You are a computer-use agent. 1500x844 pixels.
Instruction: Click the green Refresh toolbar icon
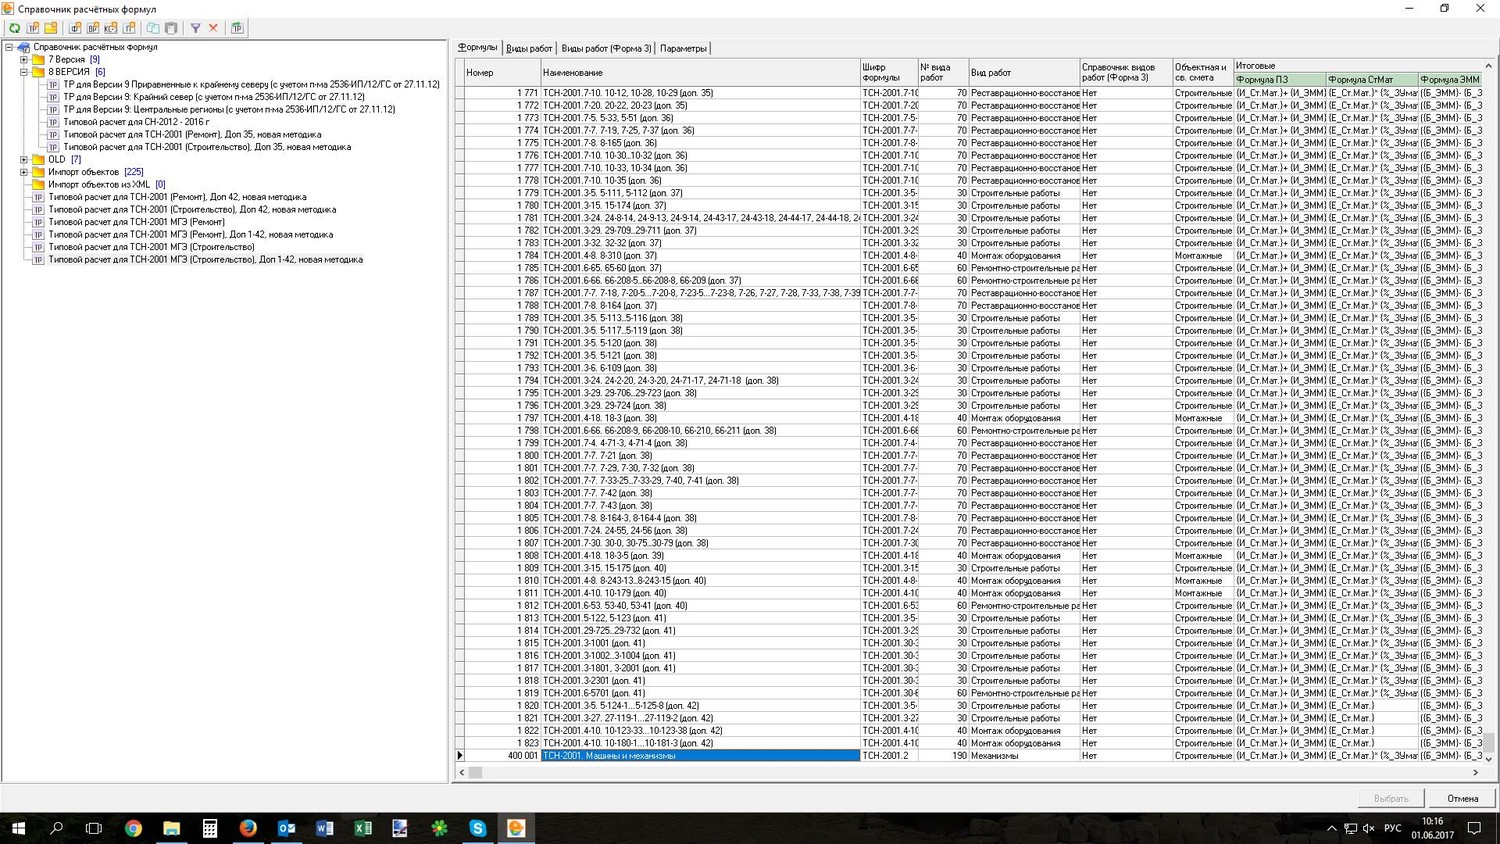[15, 28]
